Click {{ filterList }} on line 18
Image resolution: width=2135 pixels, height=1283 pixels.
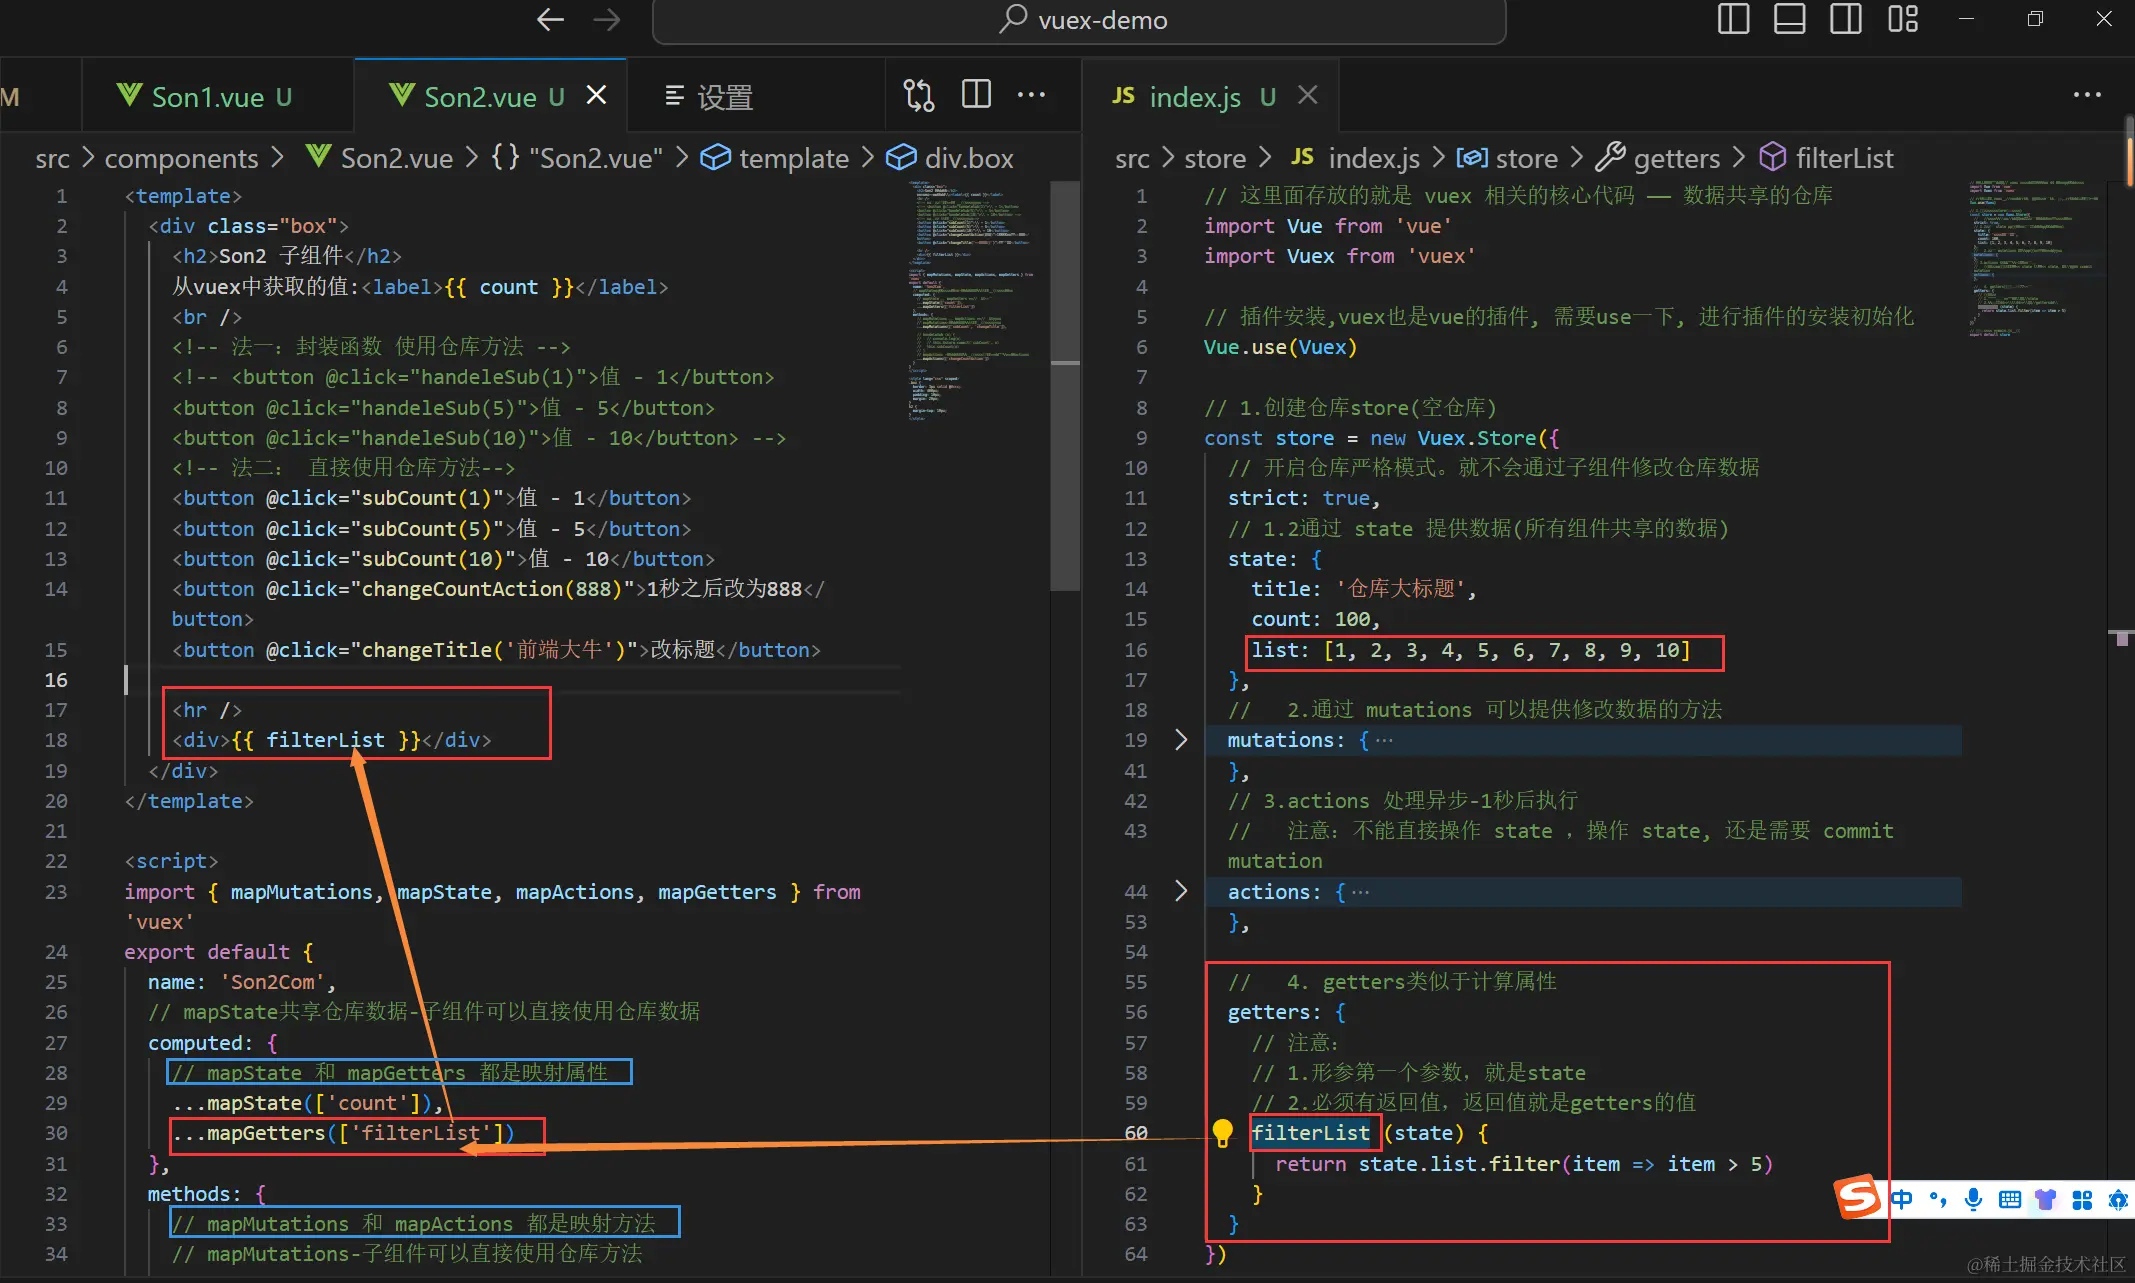(326, 740)
